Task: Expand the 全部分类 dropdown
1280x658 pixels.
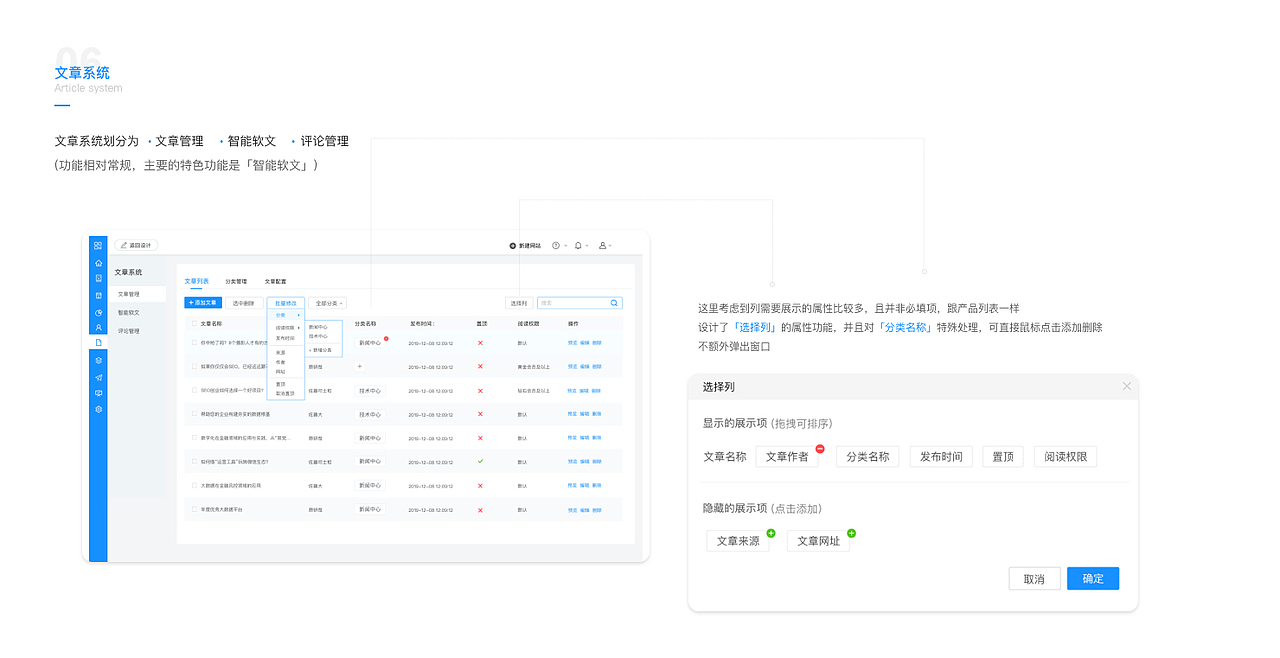Action: coord(331,303)
